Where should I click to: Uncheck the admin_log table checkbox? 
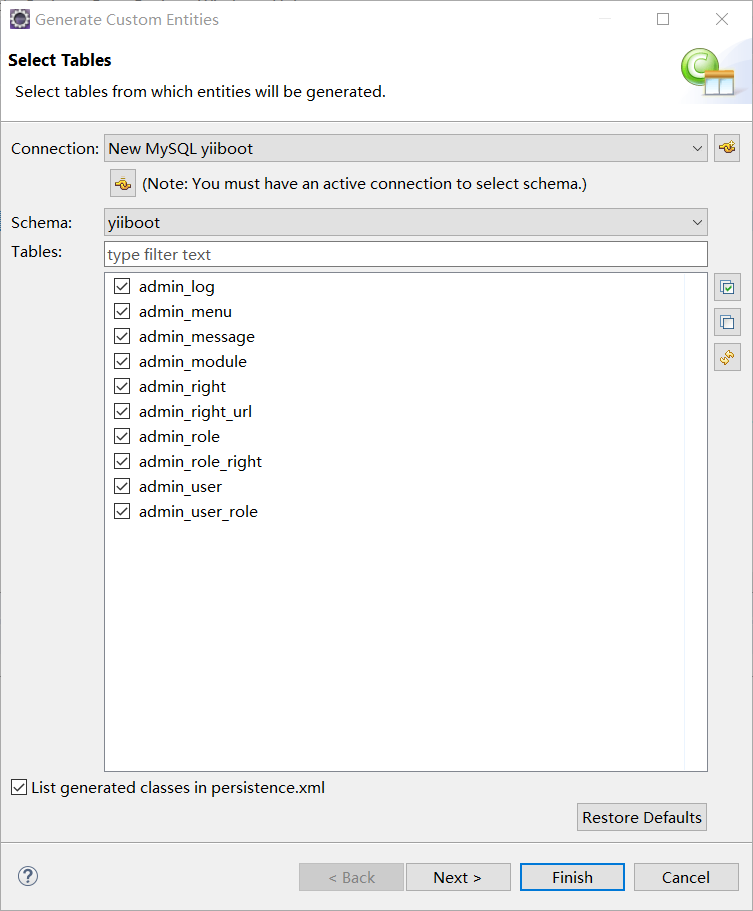point(122,286)
